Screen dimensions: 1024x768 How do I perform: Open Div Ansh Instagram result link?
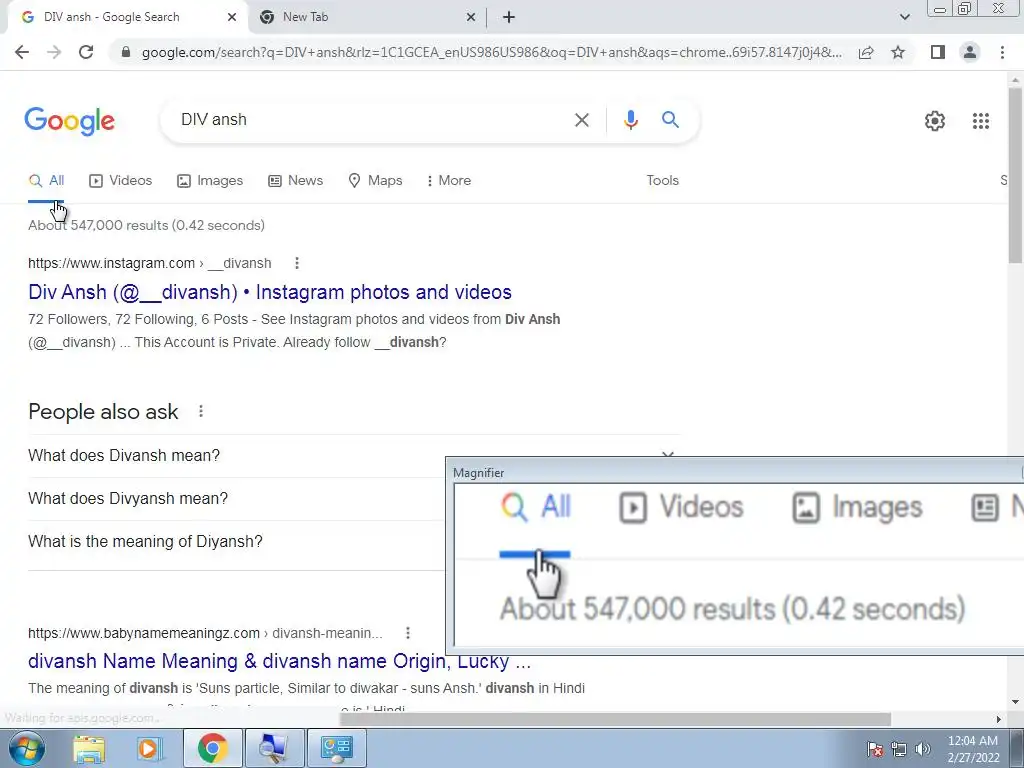point(270,292)
